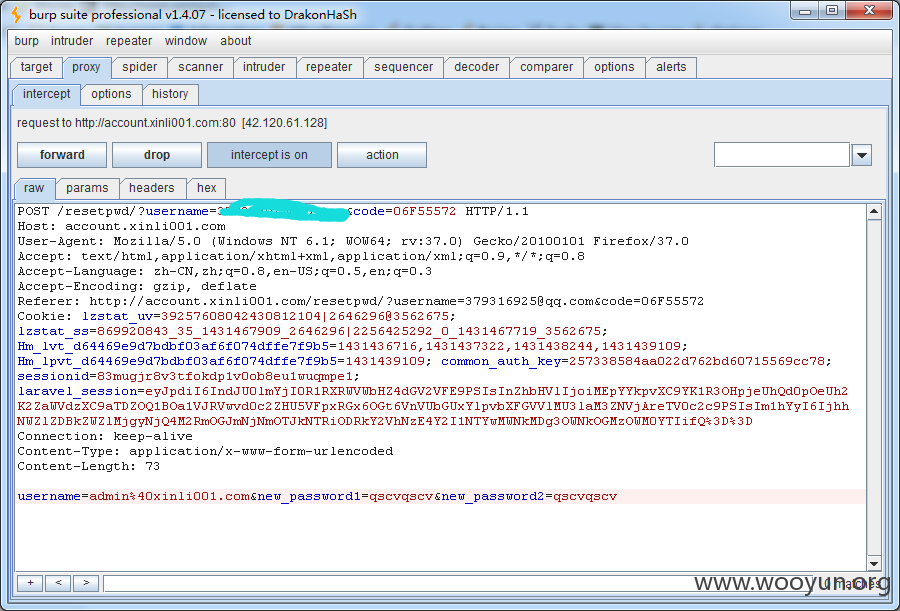Select the proxy tab

[86, 67]
